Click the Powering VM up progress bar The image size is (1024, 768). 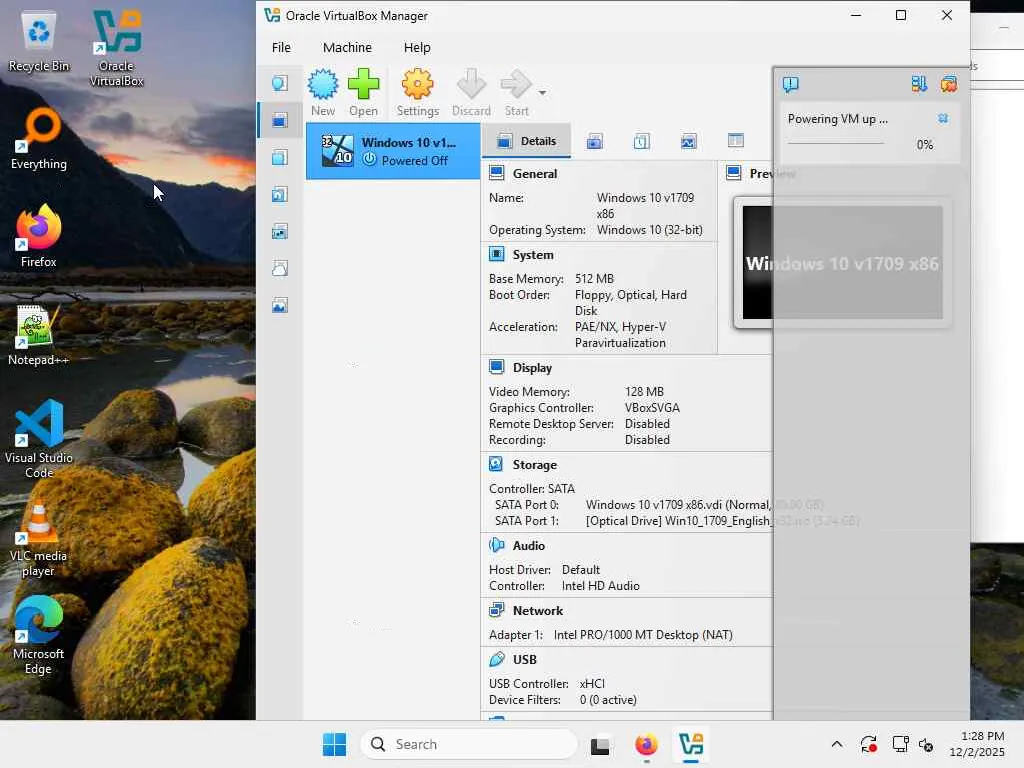pos(835,143)
